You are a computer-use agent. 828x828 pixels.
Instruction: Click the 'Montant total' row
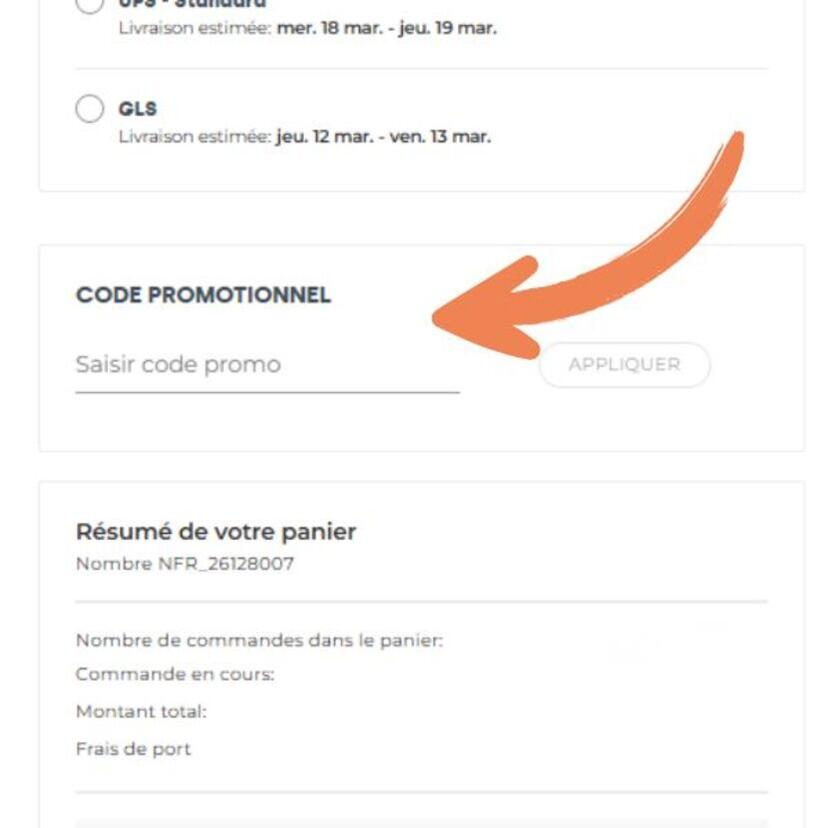click(141, 712)
